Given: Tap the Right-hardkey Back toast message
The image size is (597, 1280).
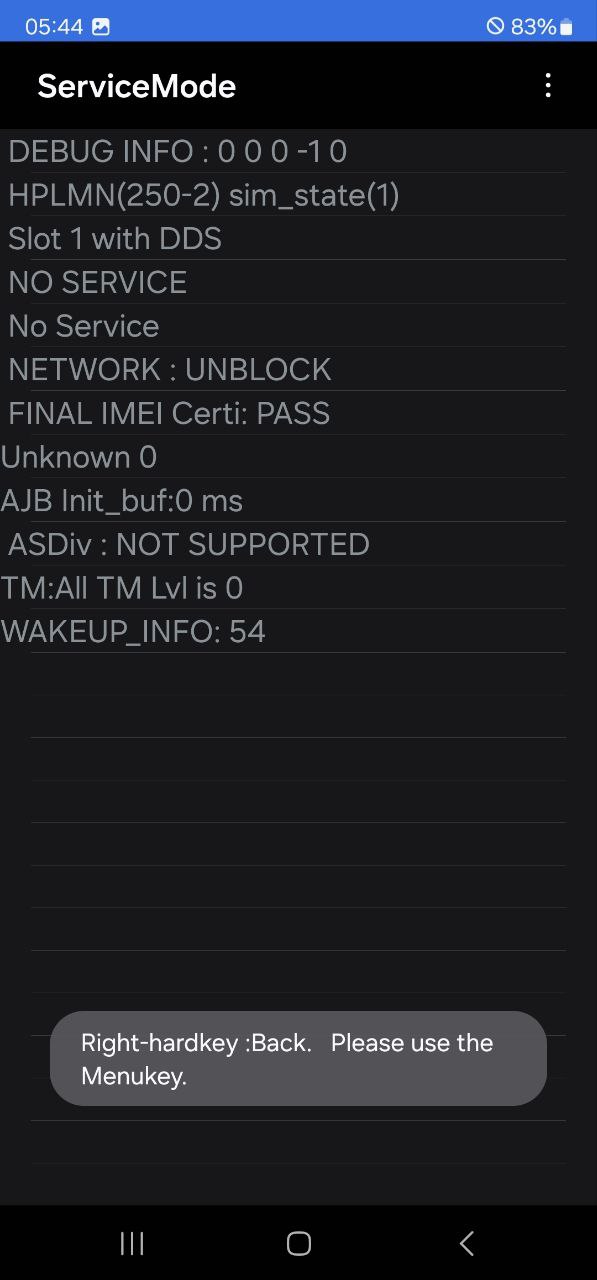Looking at the screenshot, I should tap(298, 1058).
